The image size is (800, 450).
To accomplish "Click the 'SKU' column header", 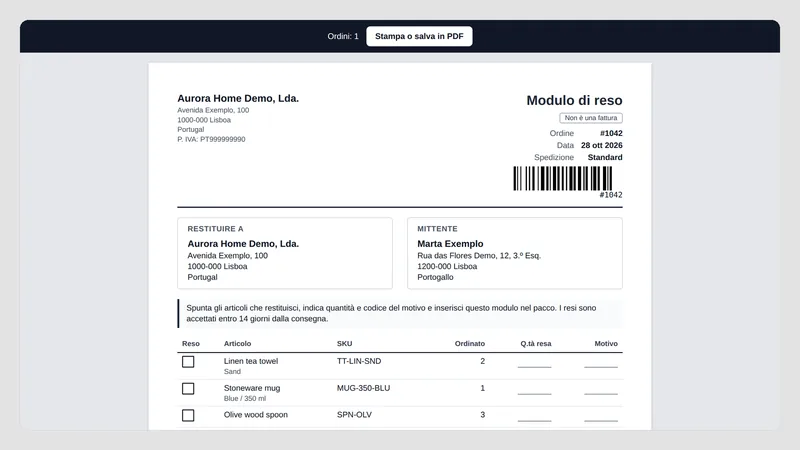I will pos(344,344).
